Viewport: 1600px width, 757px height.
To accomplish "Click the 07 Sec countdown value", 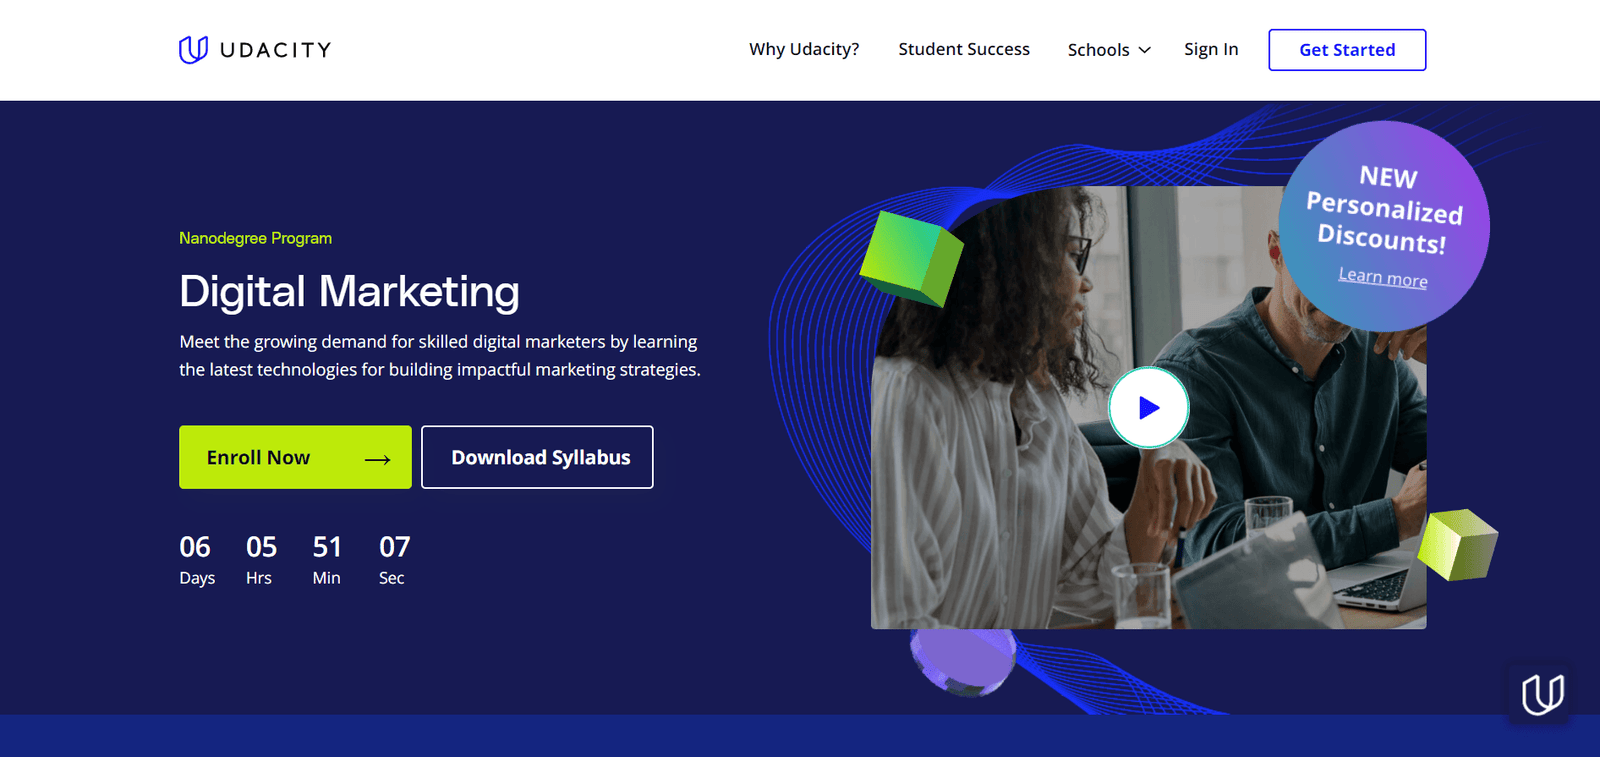I will (x=394, y=560).
